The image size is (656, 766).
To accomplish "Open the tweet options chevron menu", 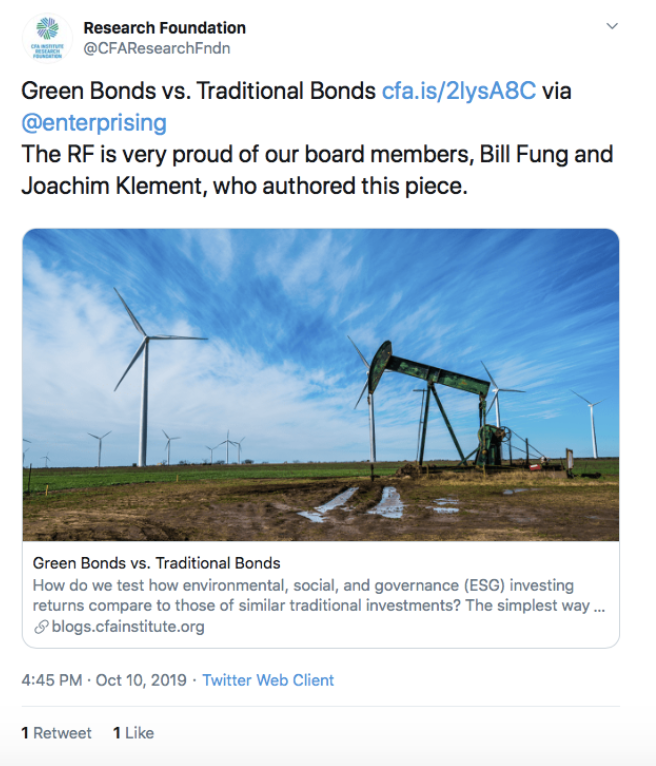I will [612, 26].
